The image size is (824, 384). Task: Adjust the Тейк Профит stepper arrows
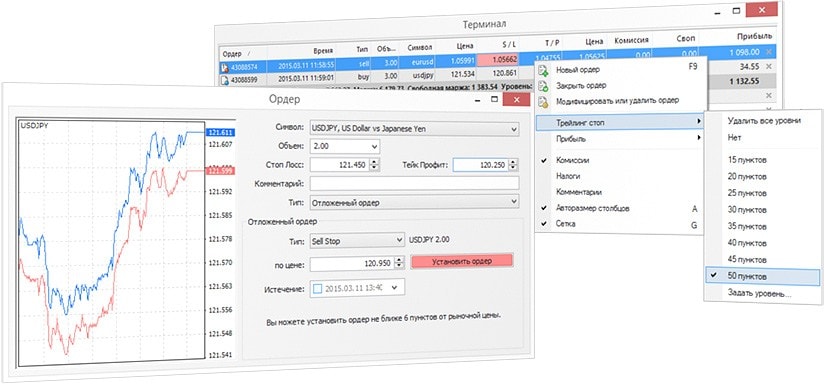point(513,165)
